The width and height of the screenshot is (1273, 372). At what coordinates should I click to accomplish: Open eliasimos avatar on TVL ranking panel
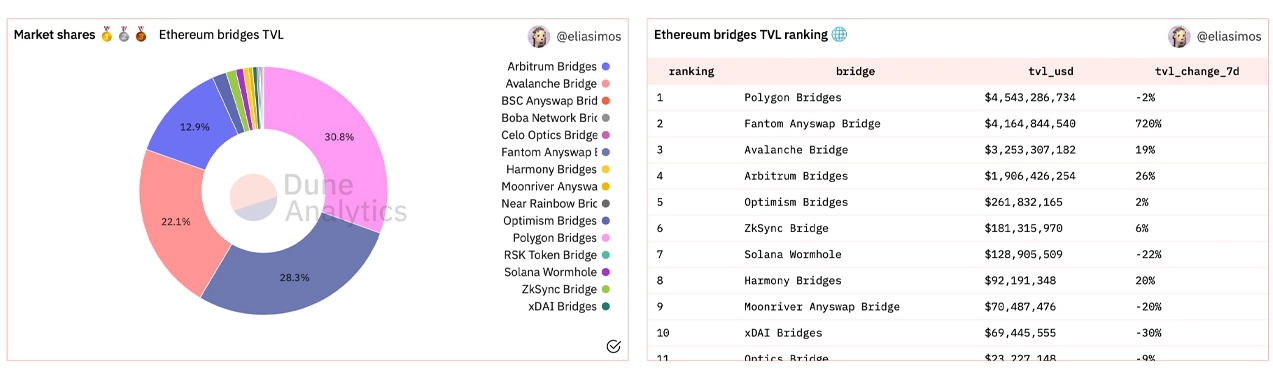tap(1179, 36)
